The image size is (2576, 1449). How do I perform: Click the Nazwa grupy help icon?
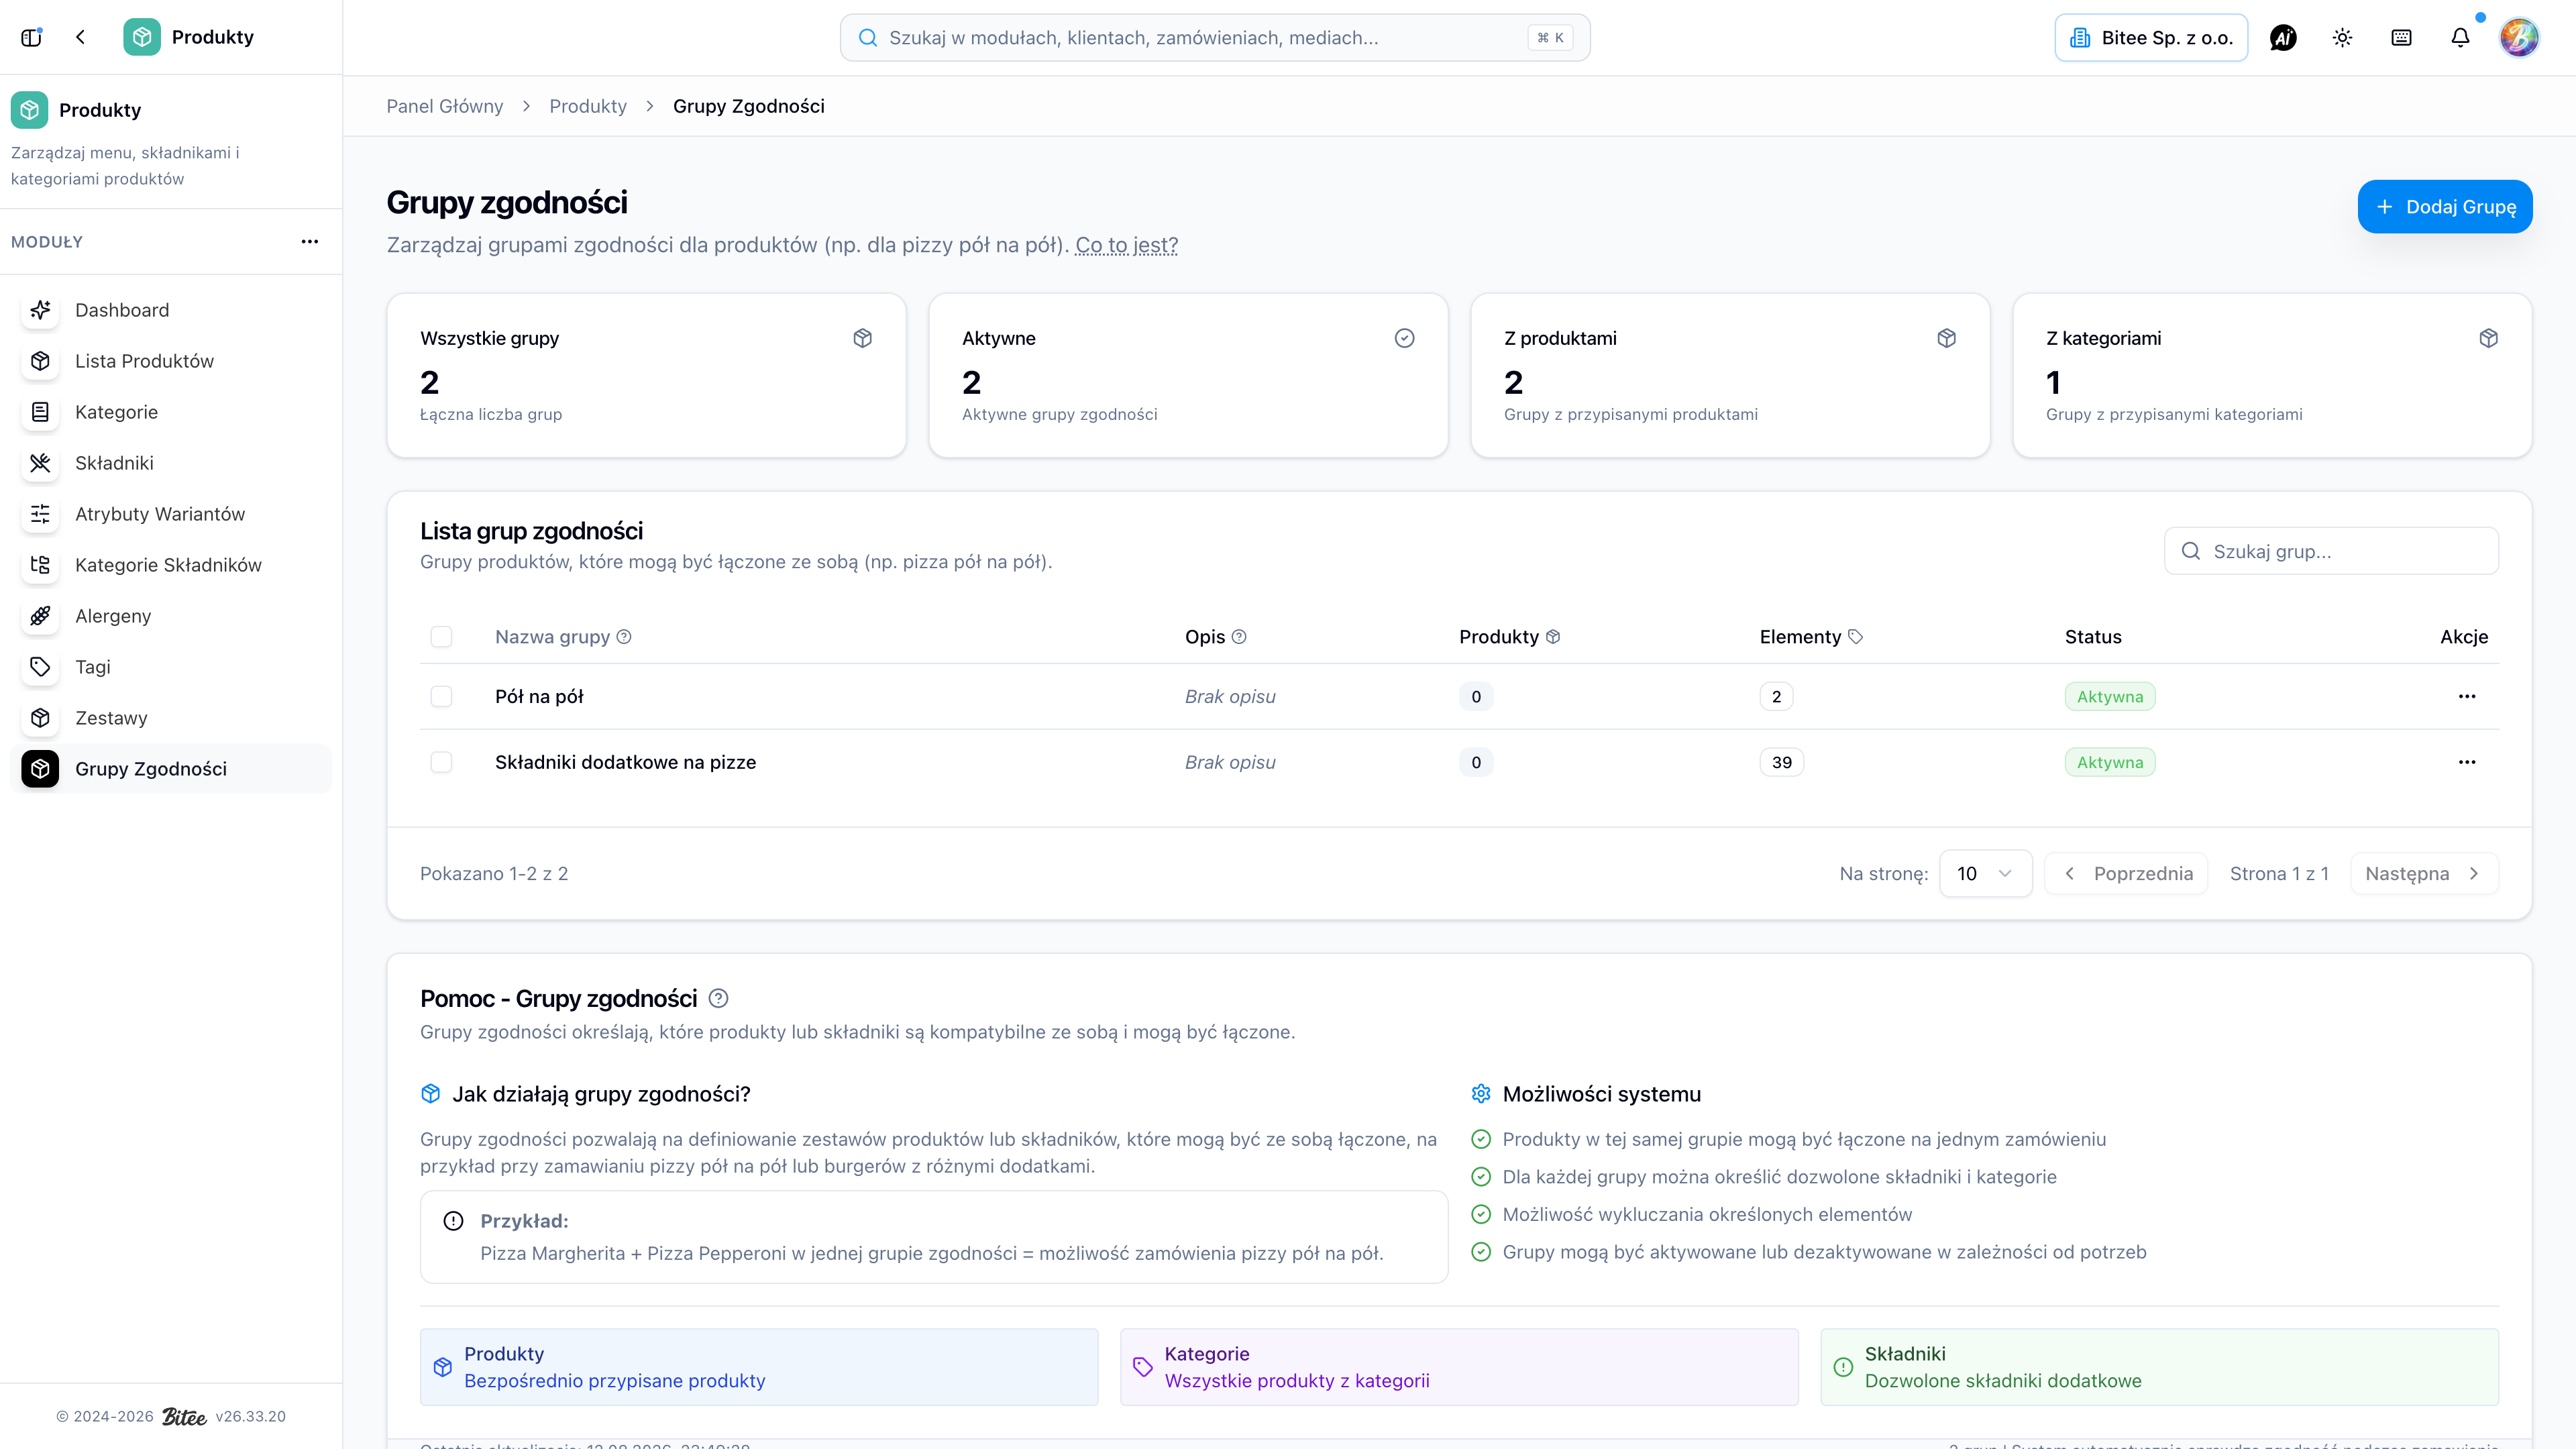tap(624, 637)
